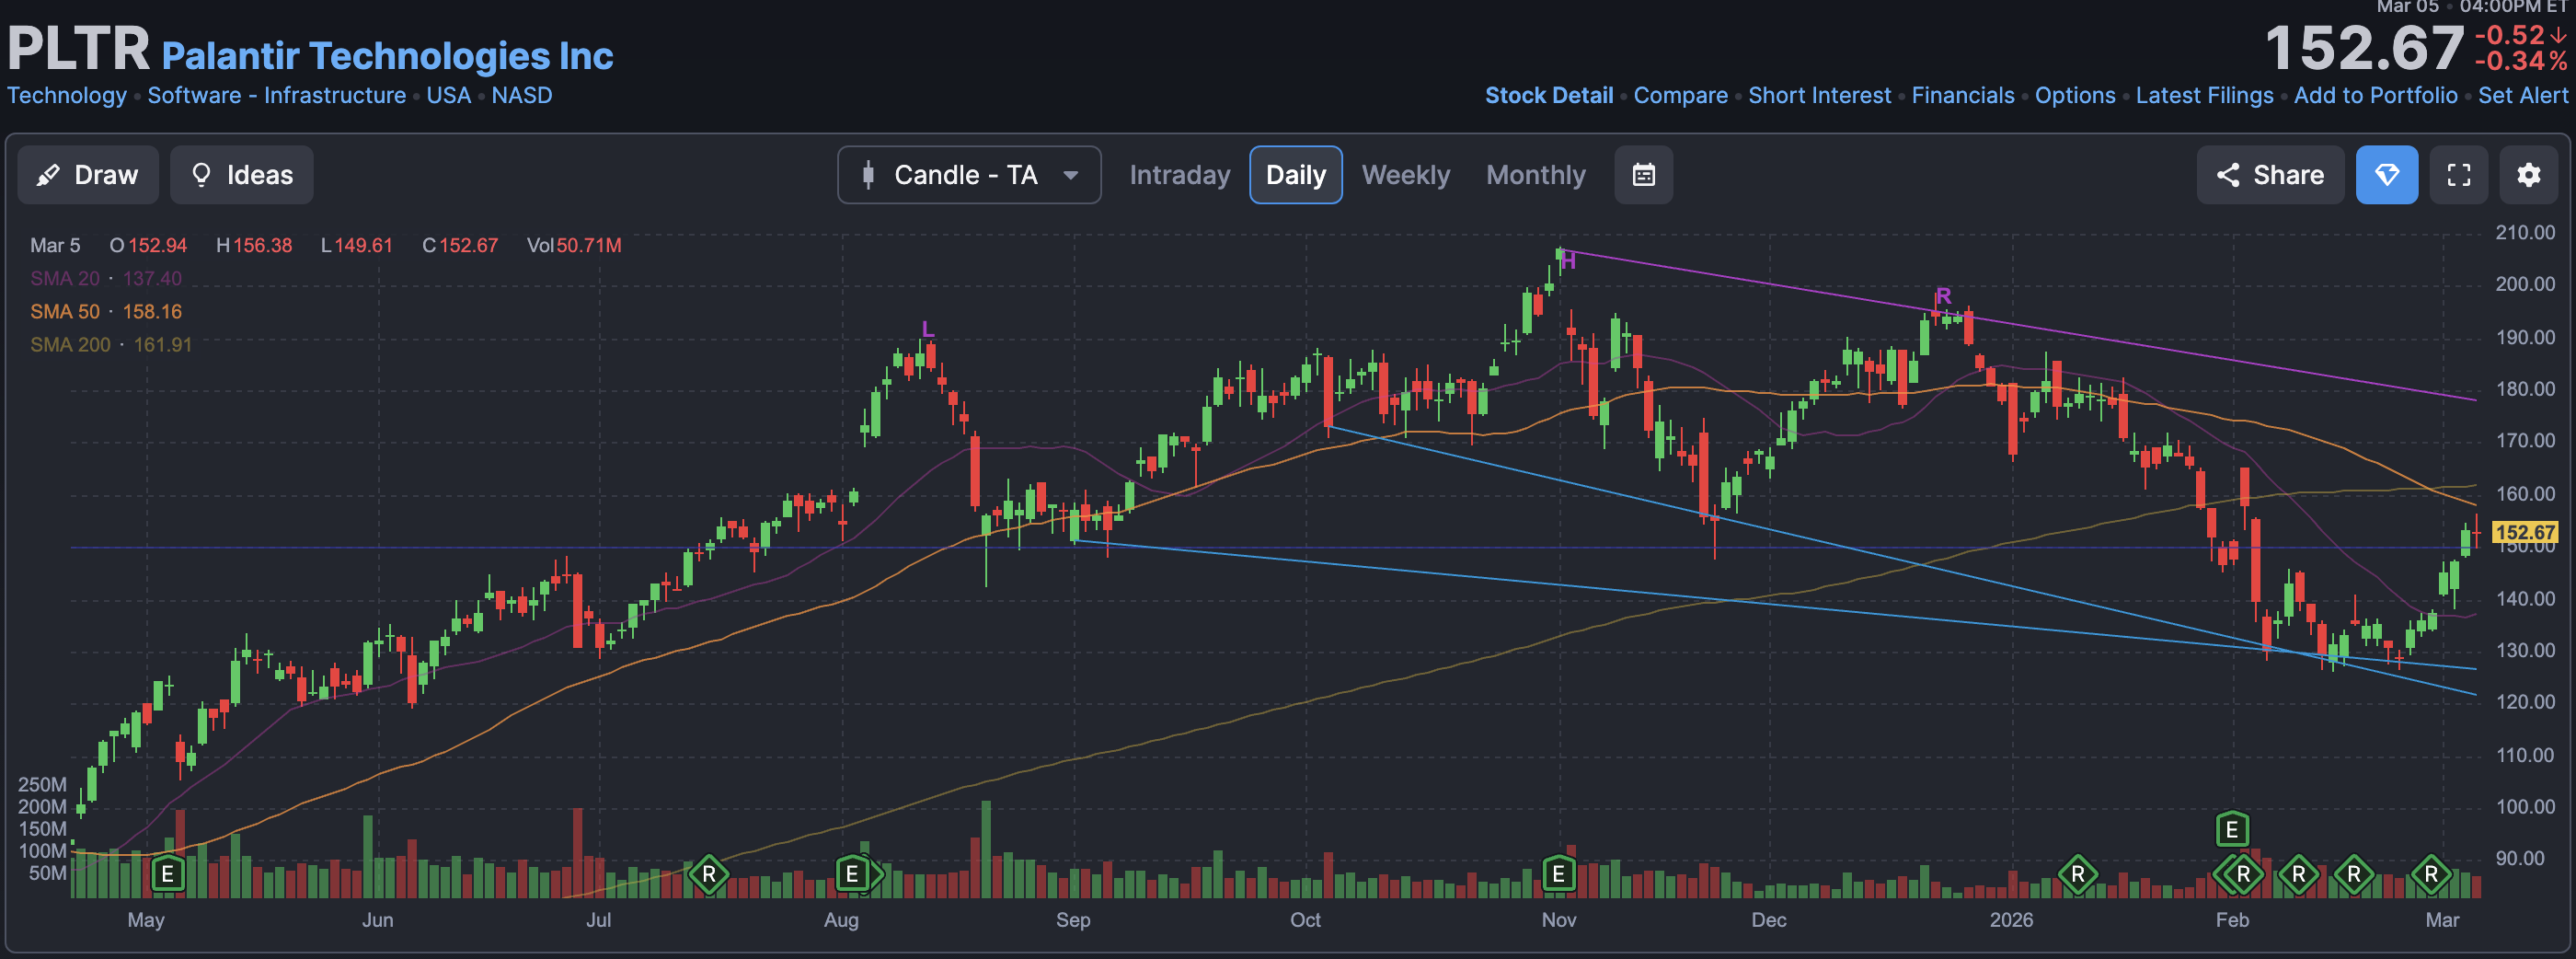Open the USA country link

(449, 96)
